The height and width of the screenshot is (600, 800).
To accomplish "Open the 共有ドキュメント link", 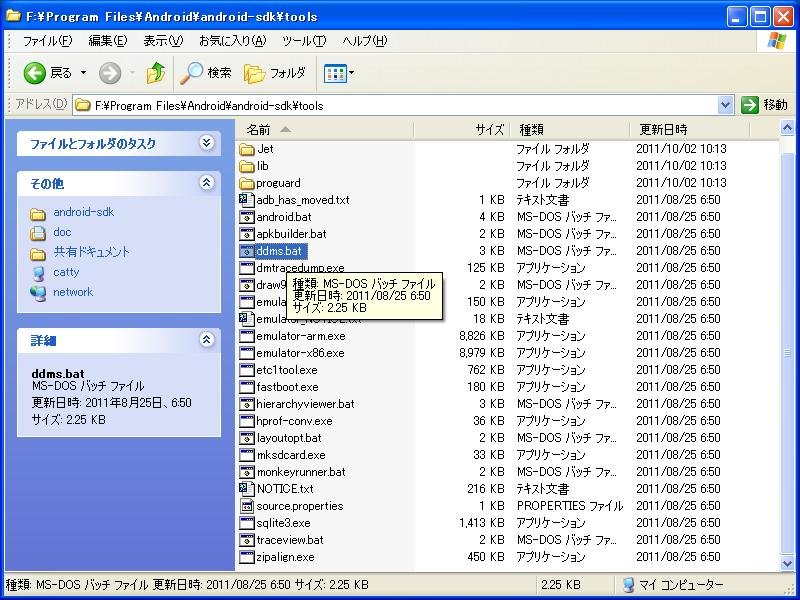I will (92, 252).
